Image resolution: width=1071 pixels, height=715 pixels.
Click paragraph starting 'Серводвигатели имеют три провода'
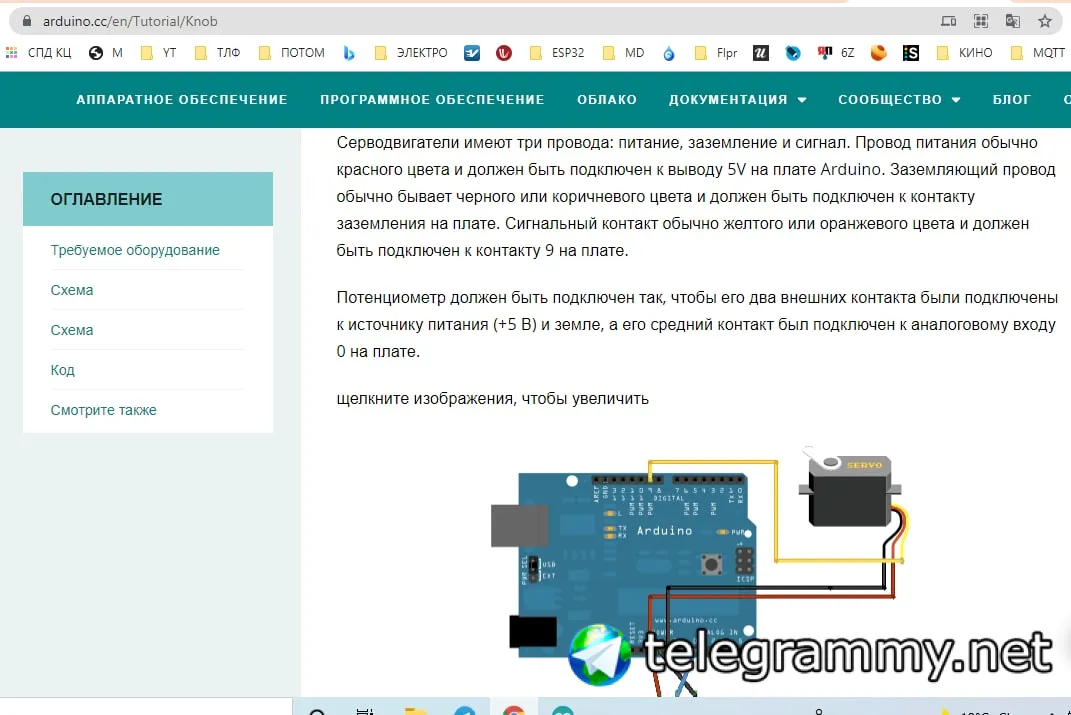(x=697, y=197)
